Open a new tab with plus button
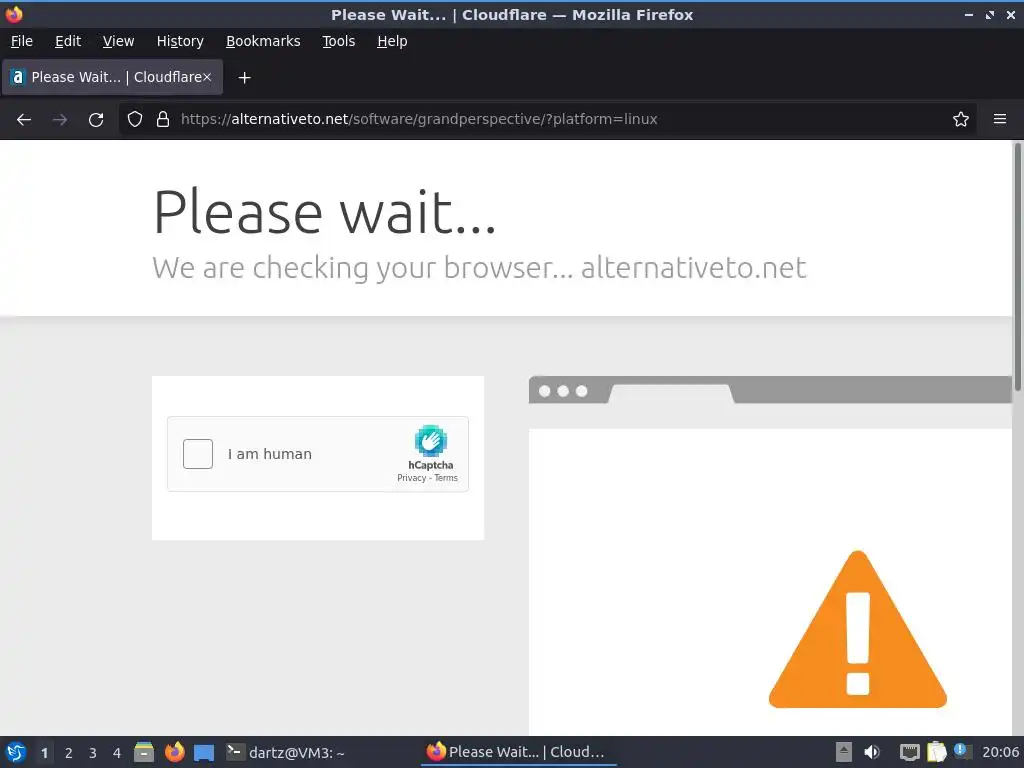 click(244, 78)
